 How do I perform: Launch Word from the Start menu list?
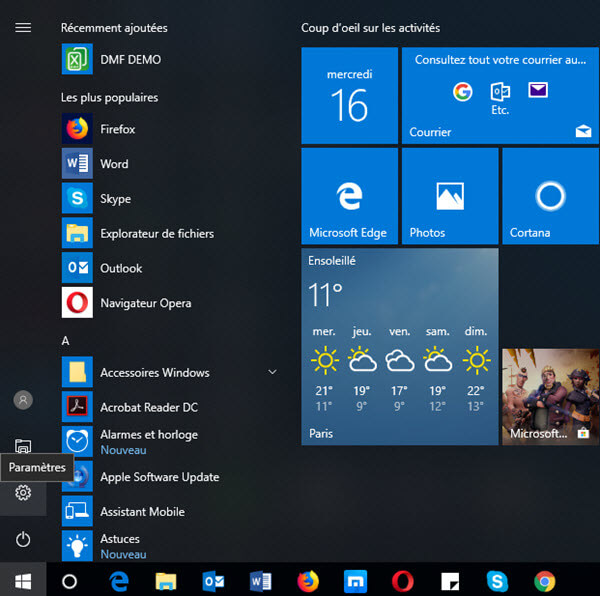click(114, 164)
